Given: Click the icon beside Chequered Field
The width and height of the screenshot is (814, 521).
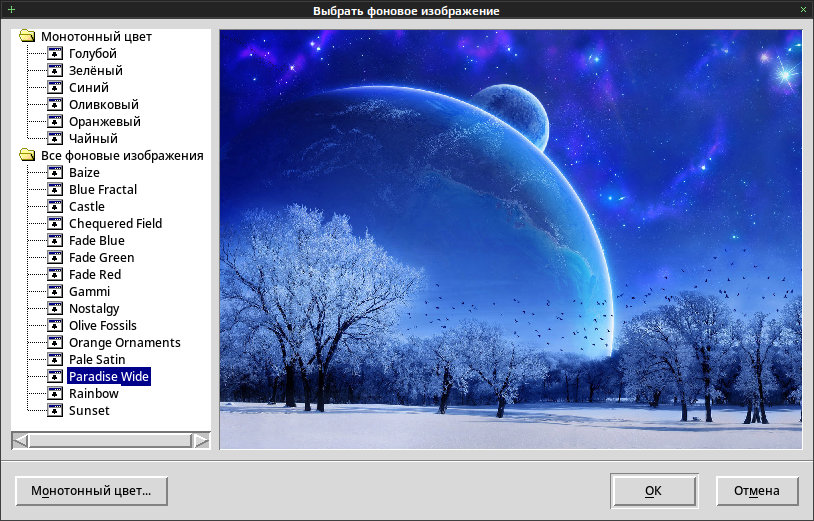Looking at the screenshot, I should pos(55,224).
